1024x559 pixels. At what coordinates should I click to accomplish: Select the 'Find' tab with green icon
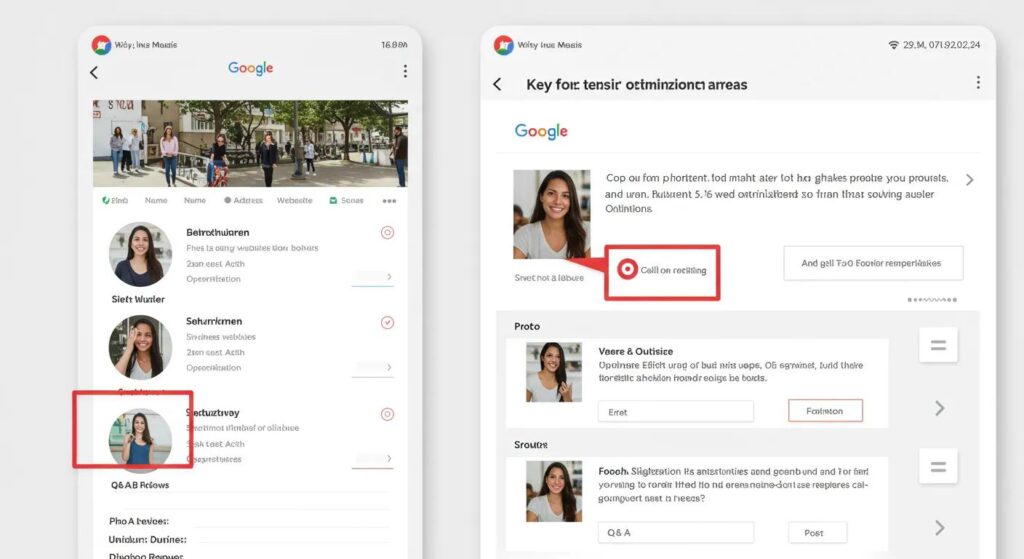click(x=115, y=200)
